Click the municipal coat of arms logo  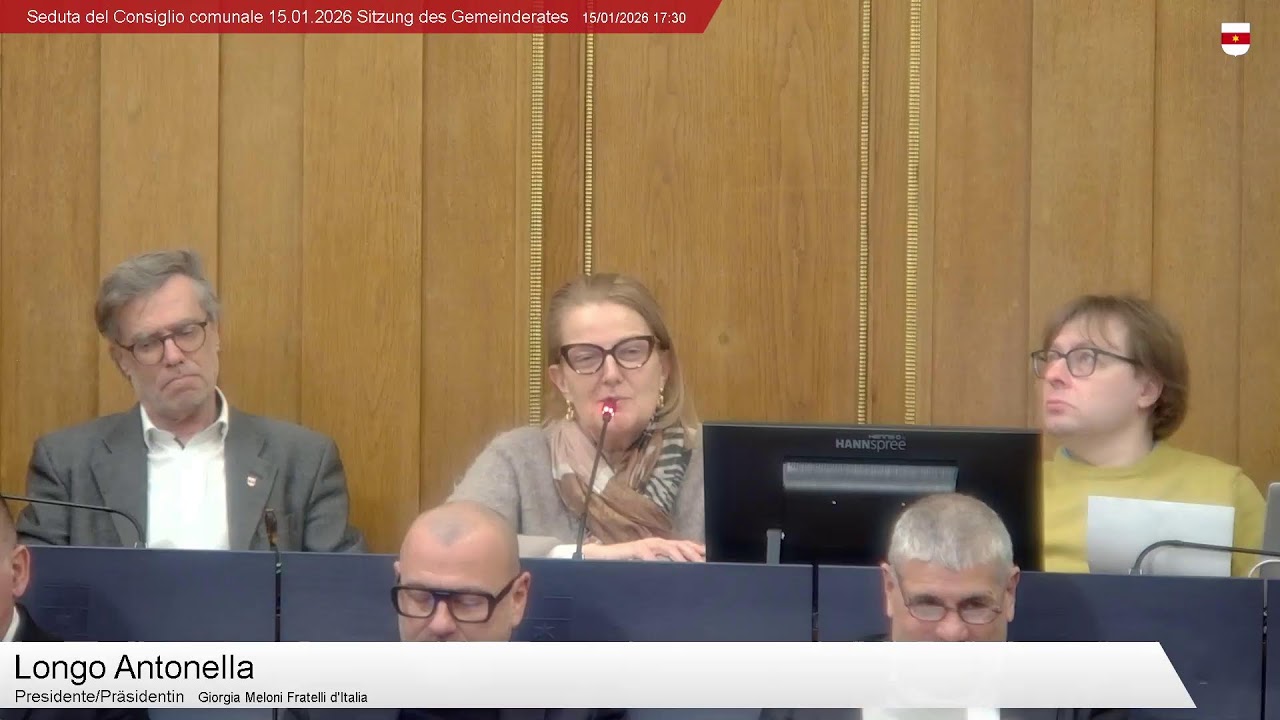(1235, 38)
